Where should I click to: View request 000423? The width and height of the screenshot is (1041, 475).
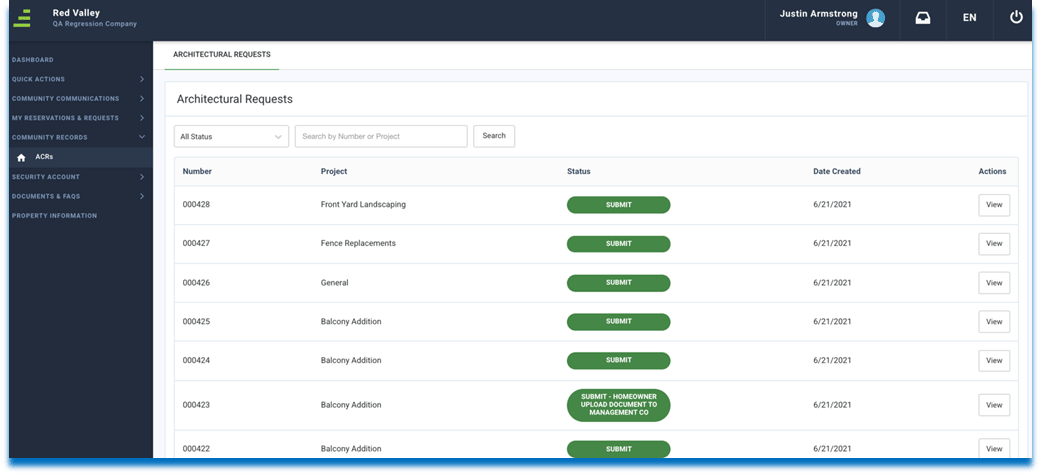[994, 405]
